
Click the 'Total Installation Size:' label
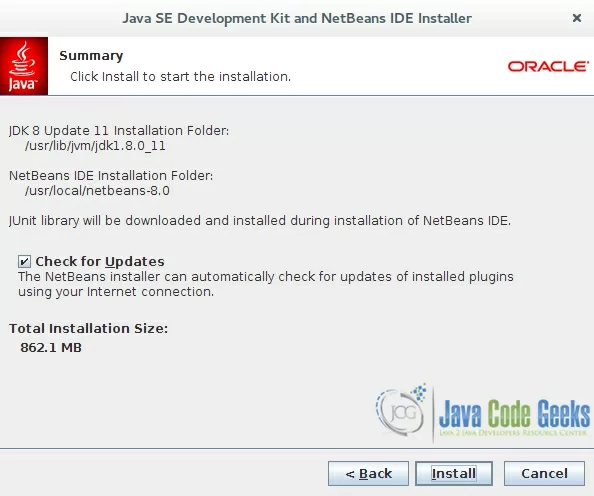(88, 328)
